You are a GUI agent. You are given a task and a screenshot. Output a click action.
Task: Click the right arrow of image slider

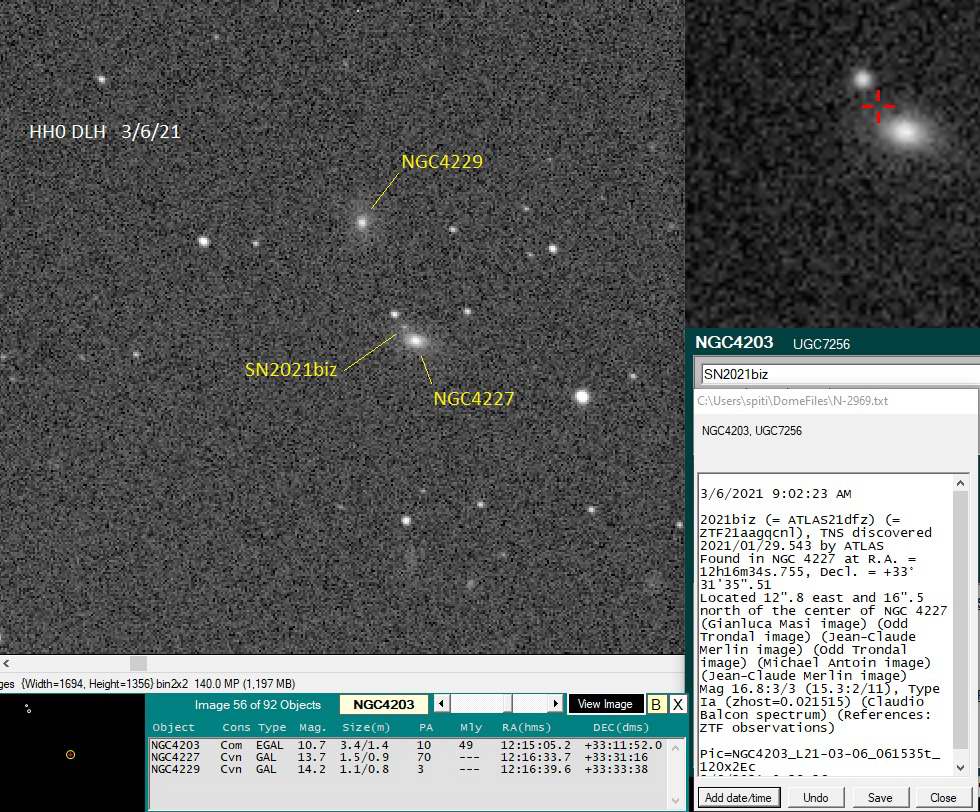click(557, 704)
